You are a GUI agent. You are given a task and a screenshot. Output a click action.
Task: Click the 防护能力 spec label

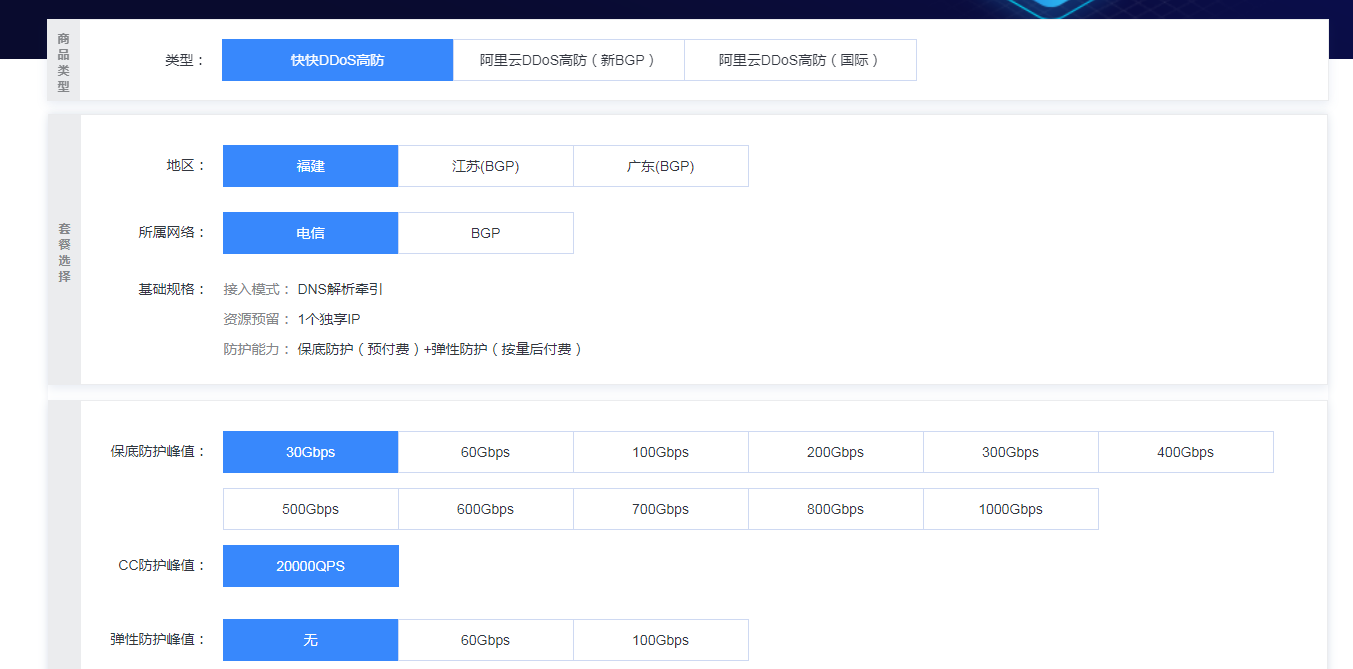257,349
